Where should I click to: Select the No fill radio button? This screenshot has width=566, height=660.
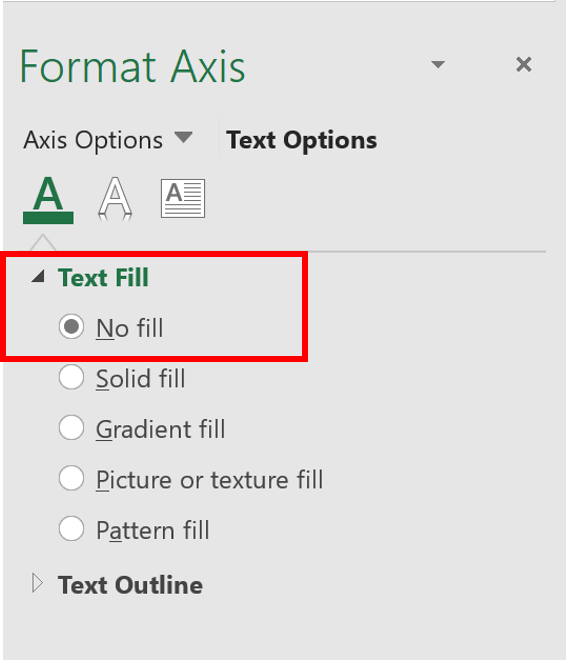(71, 327)
